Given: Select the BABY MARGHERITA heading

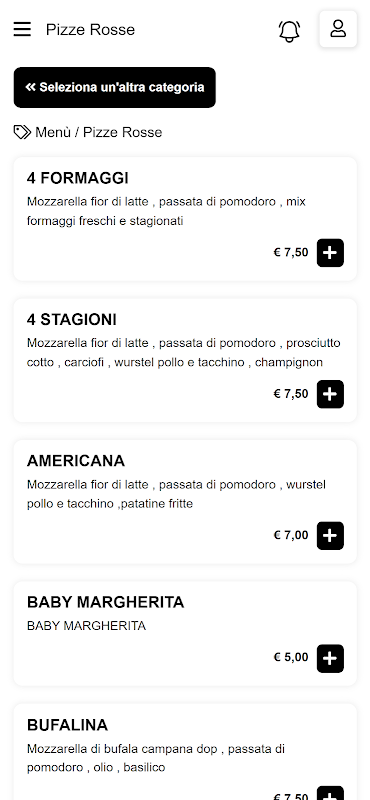Looking at the screenshot, I should coord(106,602).
